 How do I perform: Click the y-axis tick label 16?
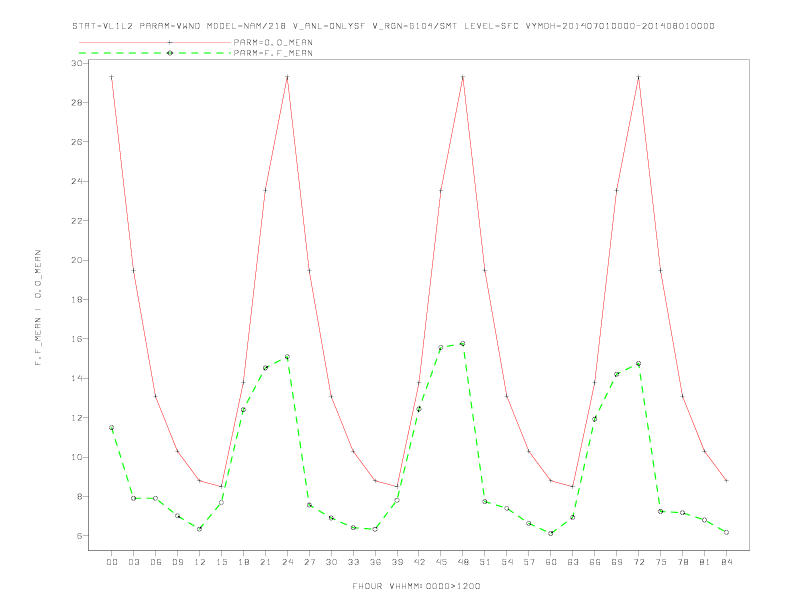pyautogui.click(x=77, y=339)
